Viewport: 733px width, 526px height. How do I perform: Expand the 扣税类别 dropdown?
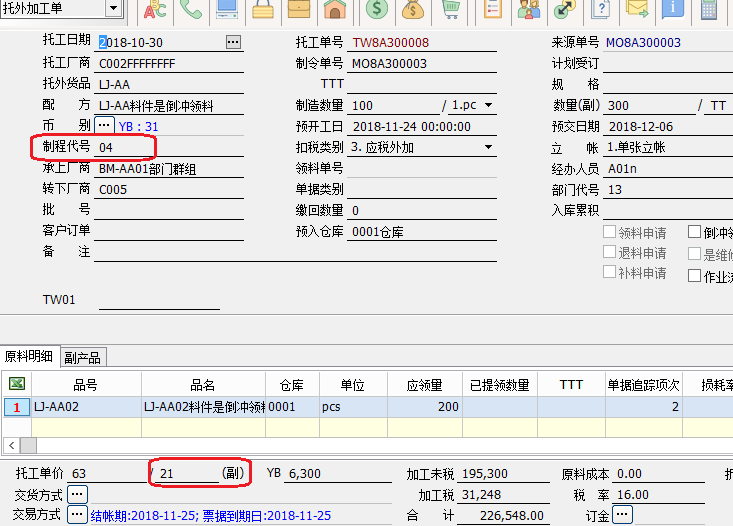tap(489, 147)
